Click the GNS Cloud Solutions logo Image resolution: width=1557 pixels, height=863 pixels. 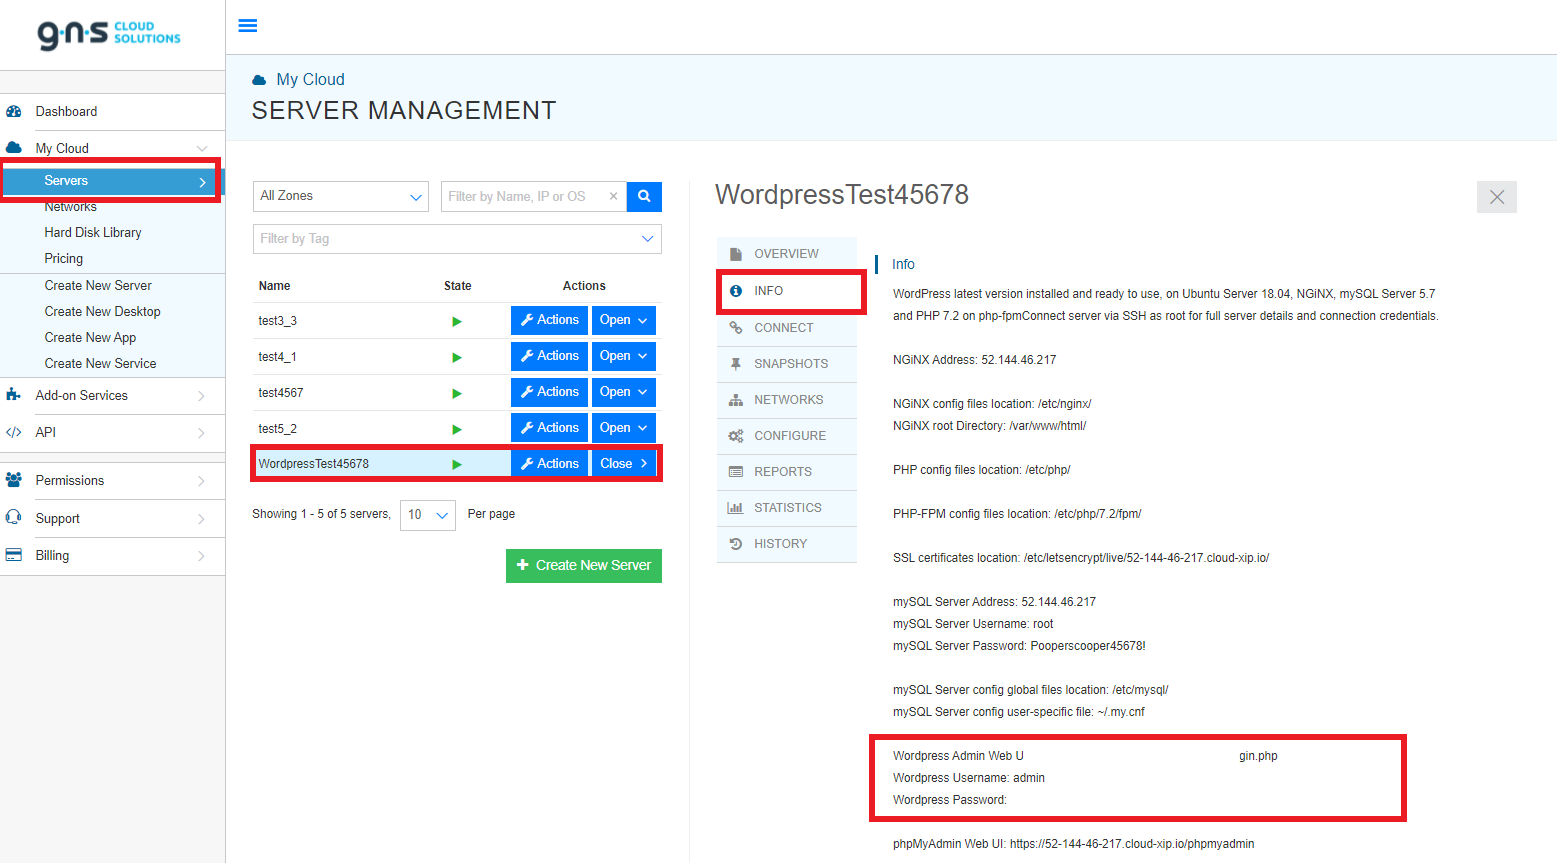pos(109,34)
